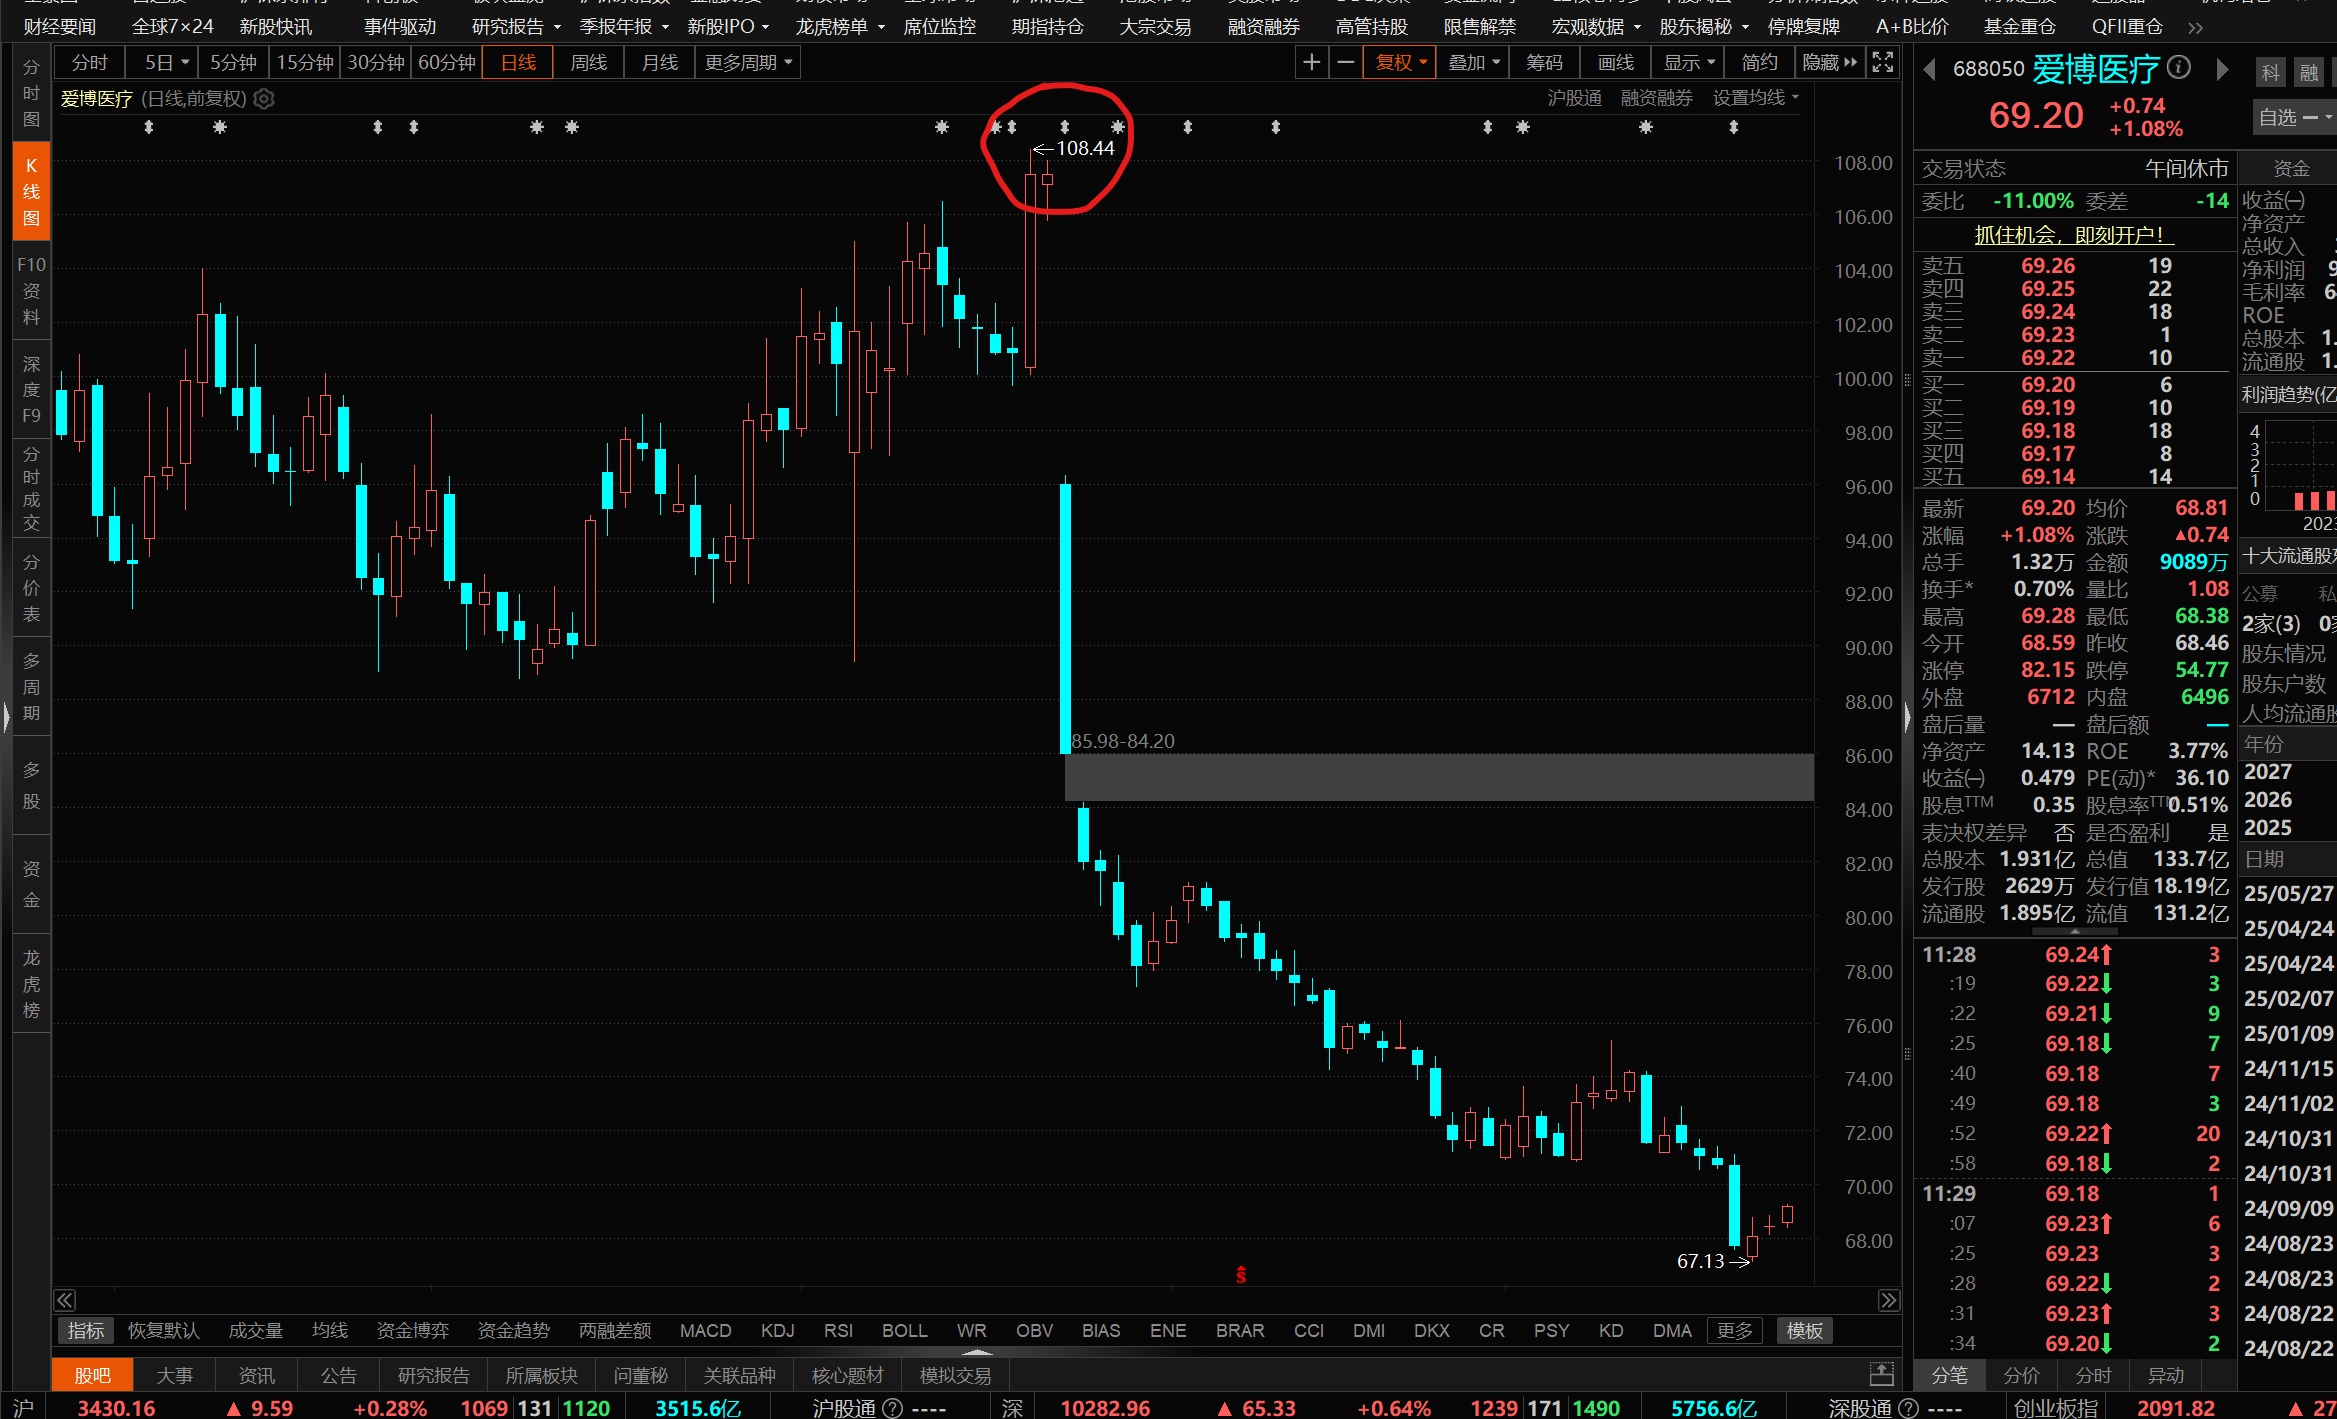Expand 更多周期 dropdown
The width and height of the screenshot is (2337, 1419).
748,63
